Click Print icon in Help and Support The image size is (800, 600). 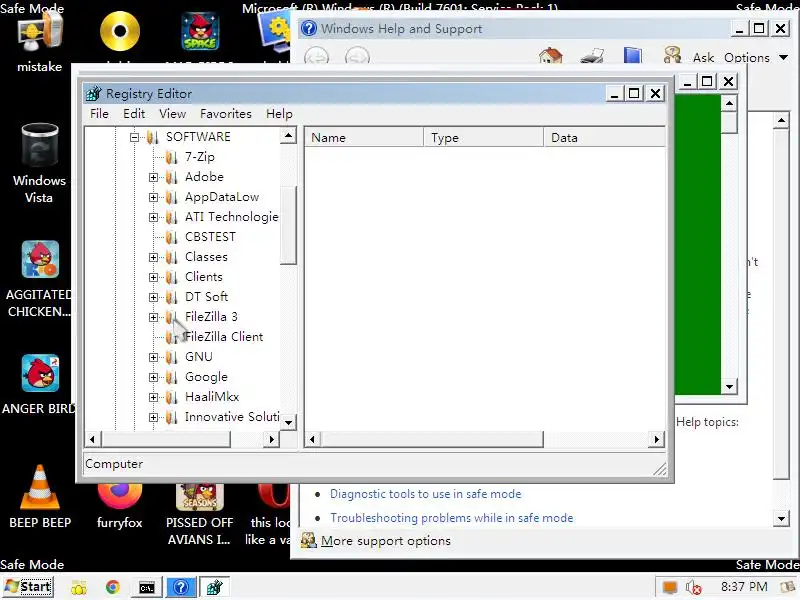point(592,55)
